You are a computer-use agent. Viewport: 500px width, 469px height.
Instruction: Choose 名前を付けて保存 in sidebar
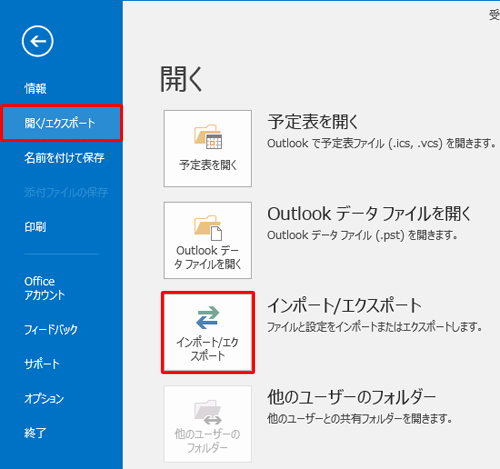pos(64,158)
